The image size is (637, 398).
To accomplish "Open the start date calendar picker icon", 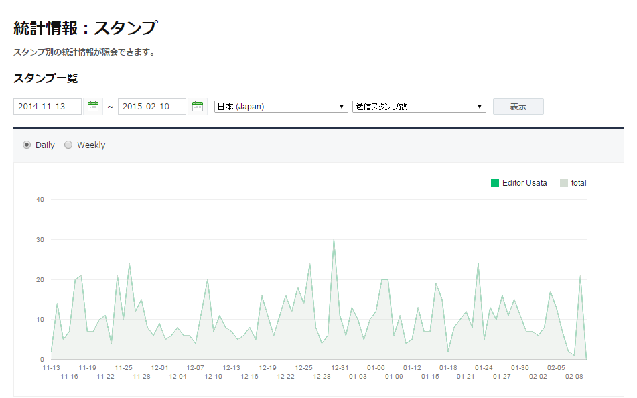I will [x=93, y=106].
